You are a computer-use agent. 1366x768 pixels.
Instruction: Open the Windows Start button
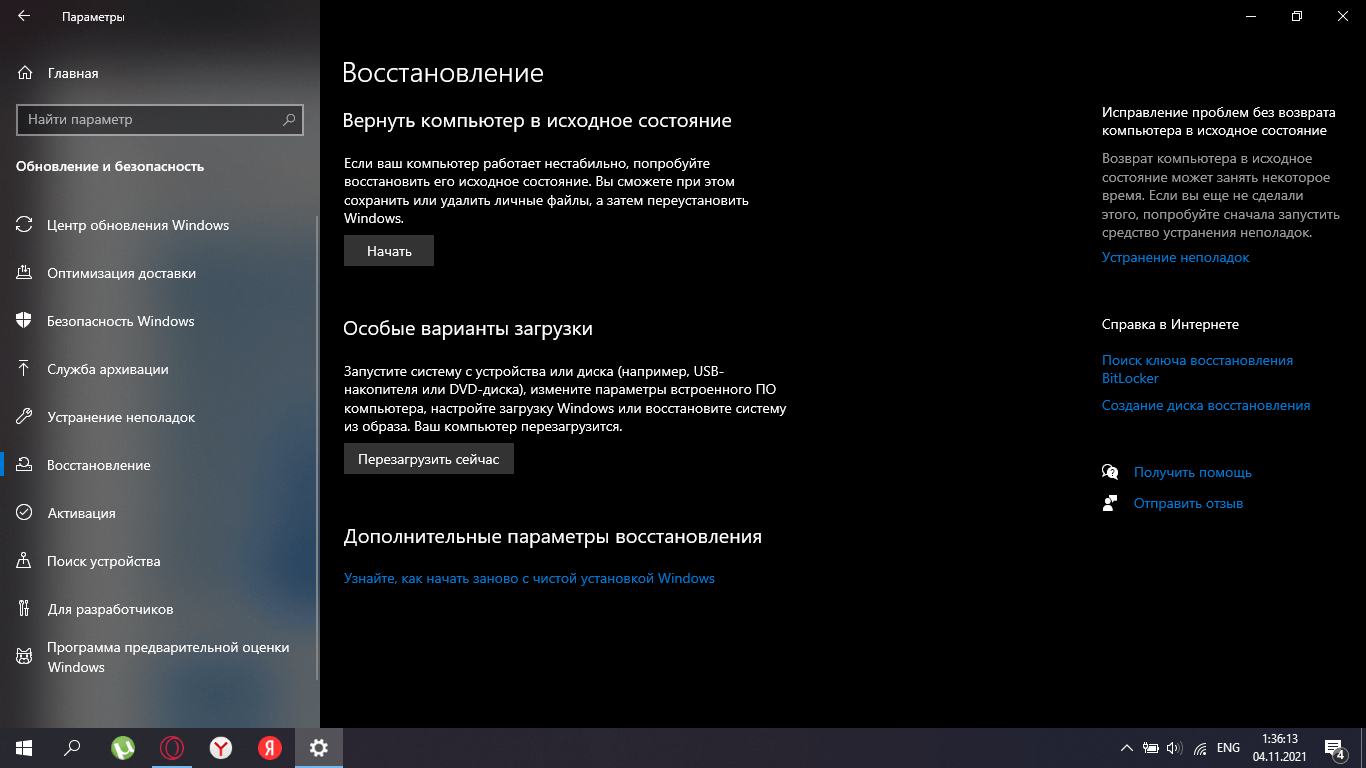(x=24, y=748)
